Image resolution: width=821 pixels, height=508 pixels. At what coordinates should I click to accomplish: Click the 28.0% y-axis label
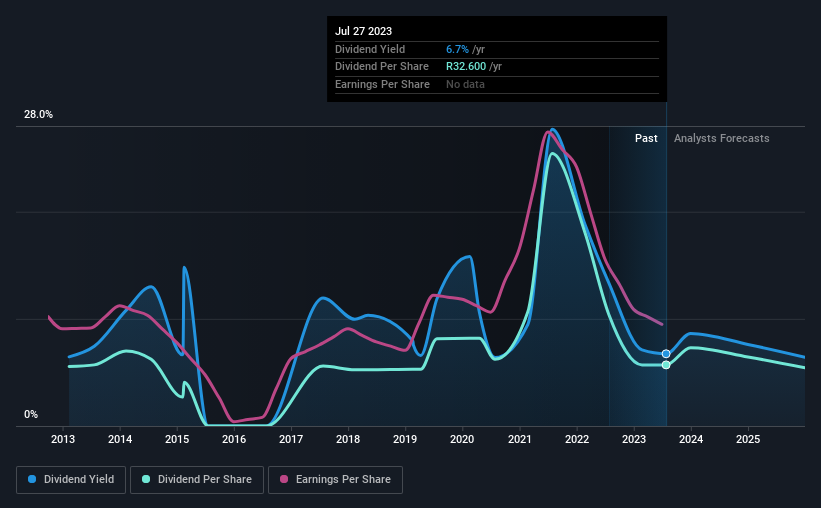[x=38, y=115]
